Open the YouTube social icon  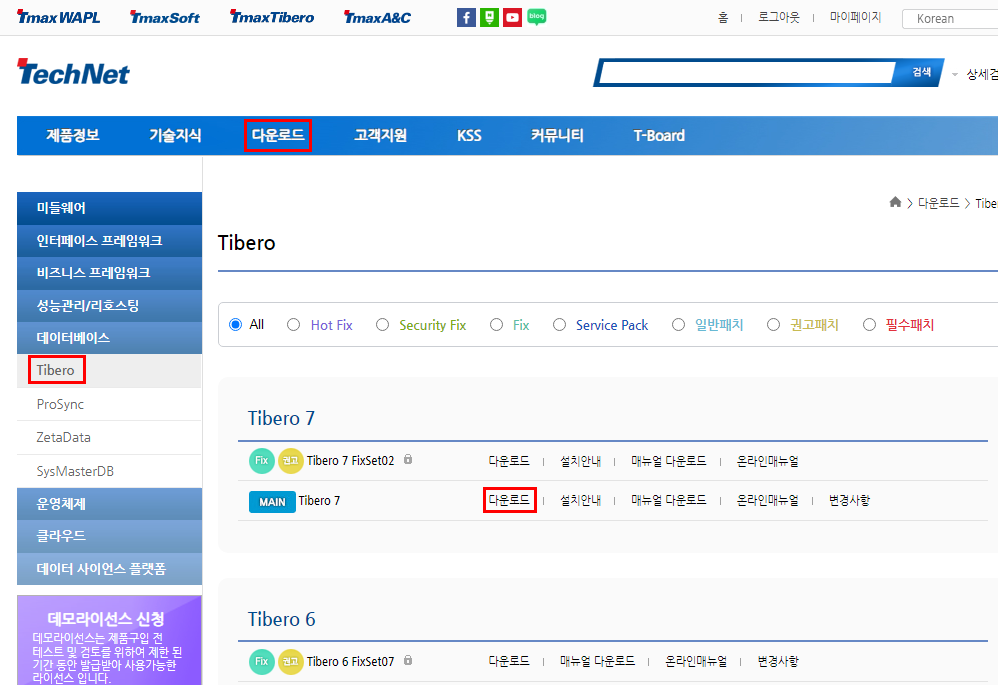[512, 17]
